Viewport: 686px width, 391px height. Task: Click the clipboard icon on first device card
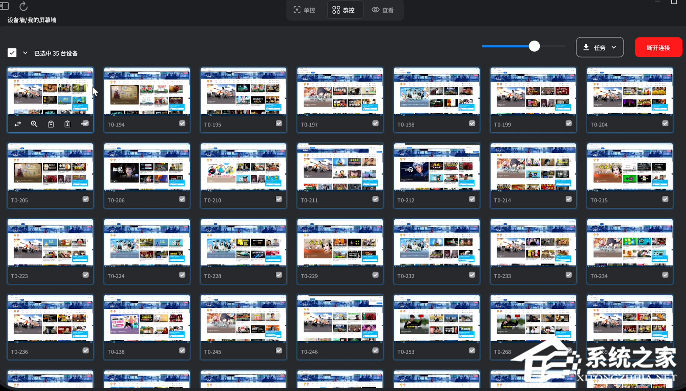[x=51, y=124]
